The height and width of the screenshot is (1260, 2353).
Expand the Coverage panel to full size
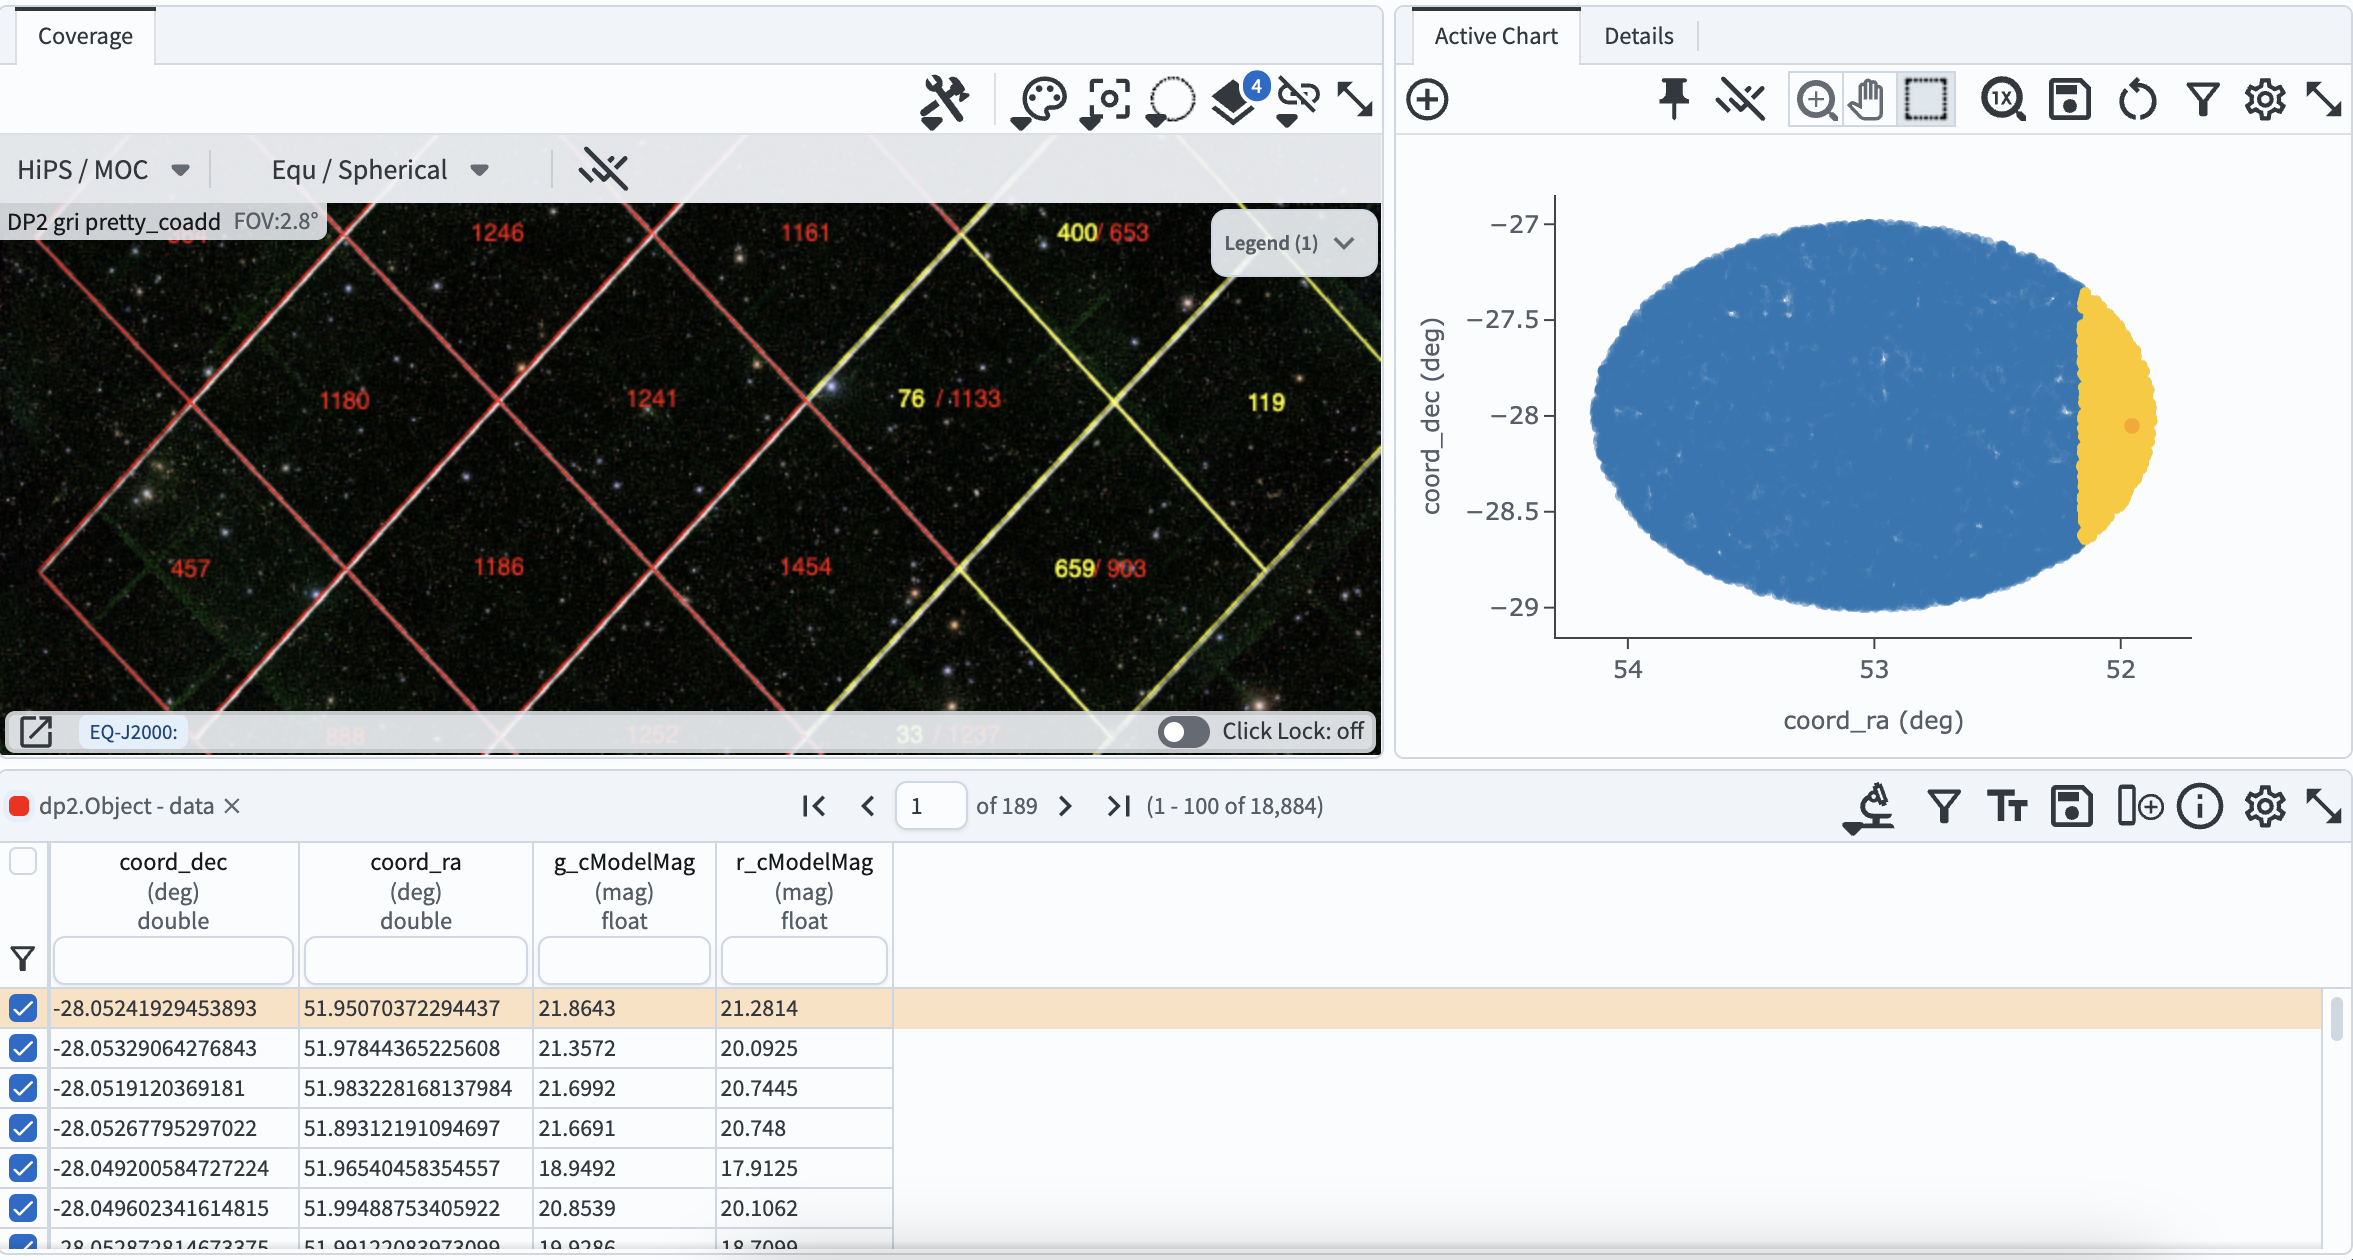tap(1355, 99)
